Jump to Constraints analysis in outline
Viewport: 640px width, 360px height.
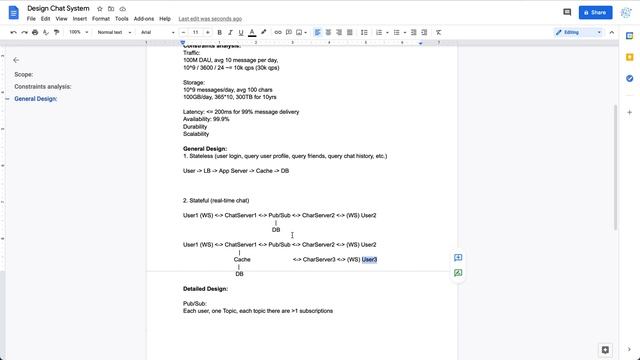(43, 87)
